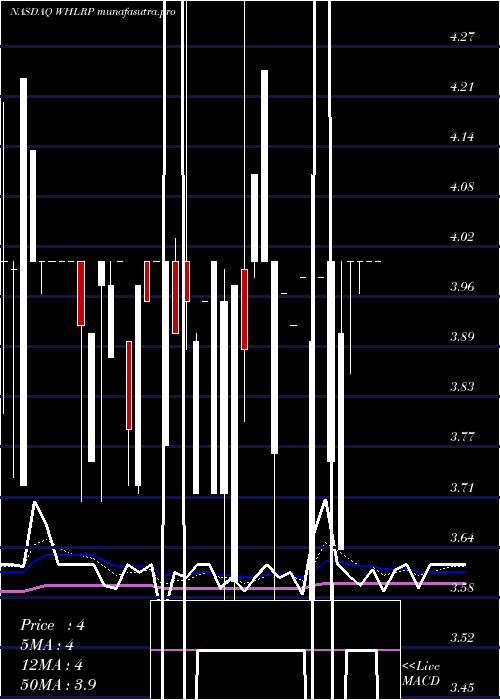Click the 3.77 price axis label
The image size is (500, 700).
coord(462,437)
